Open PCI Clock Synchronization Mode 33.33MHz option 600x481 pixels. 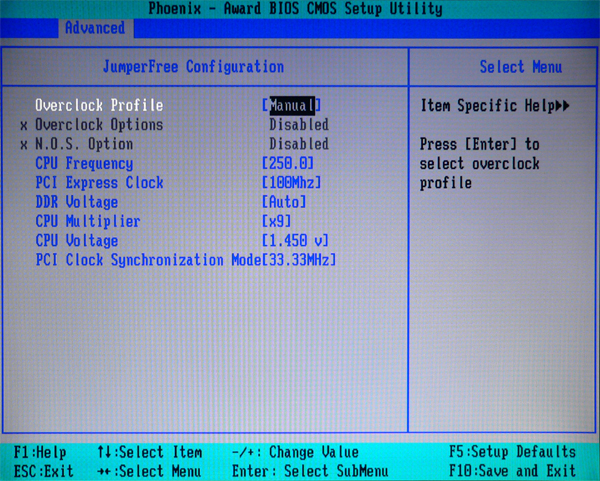coord(299,260)
